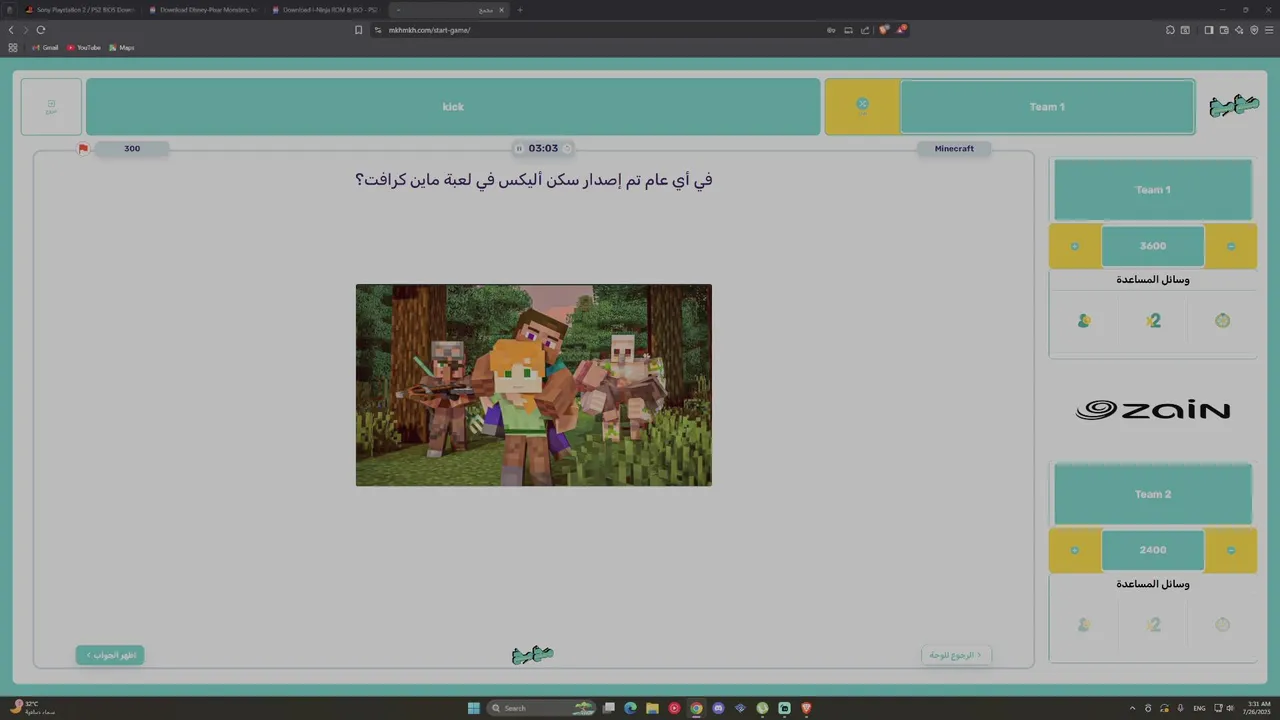Image resolution: width=1280 pixels, height=720 pixels.
Task: Click Team 1 score value 3600
Action: pos(1153,246)
